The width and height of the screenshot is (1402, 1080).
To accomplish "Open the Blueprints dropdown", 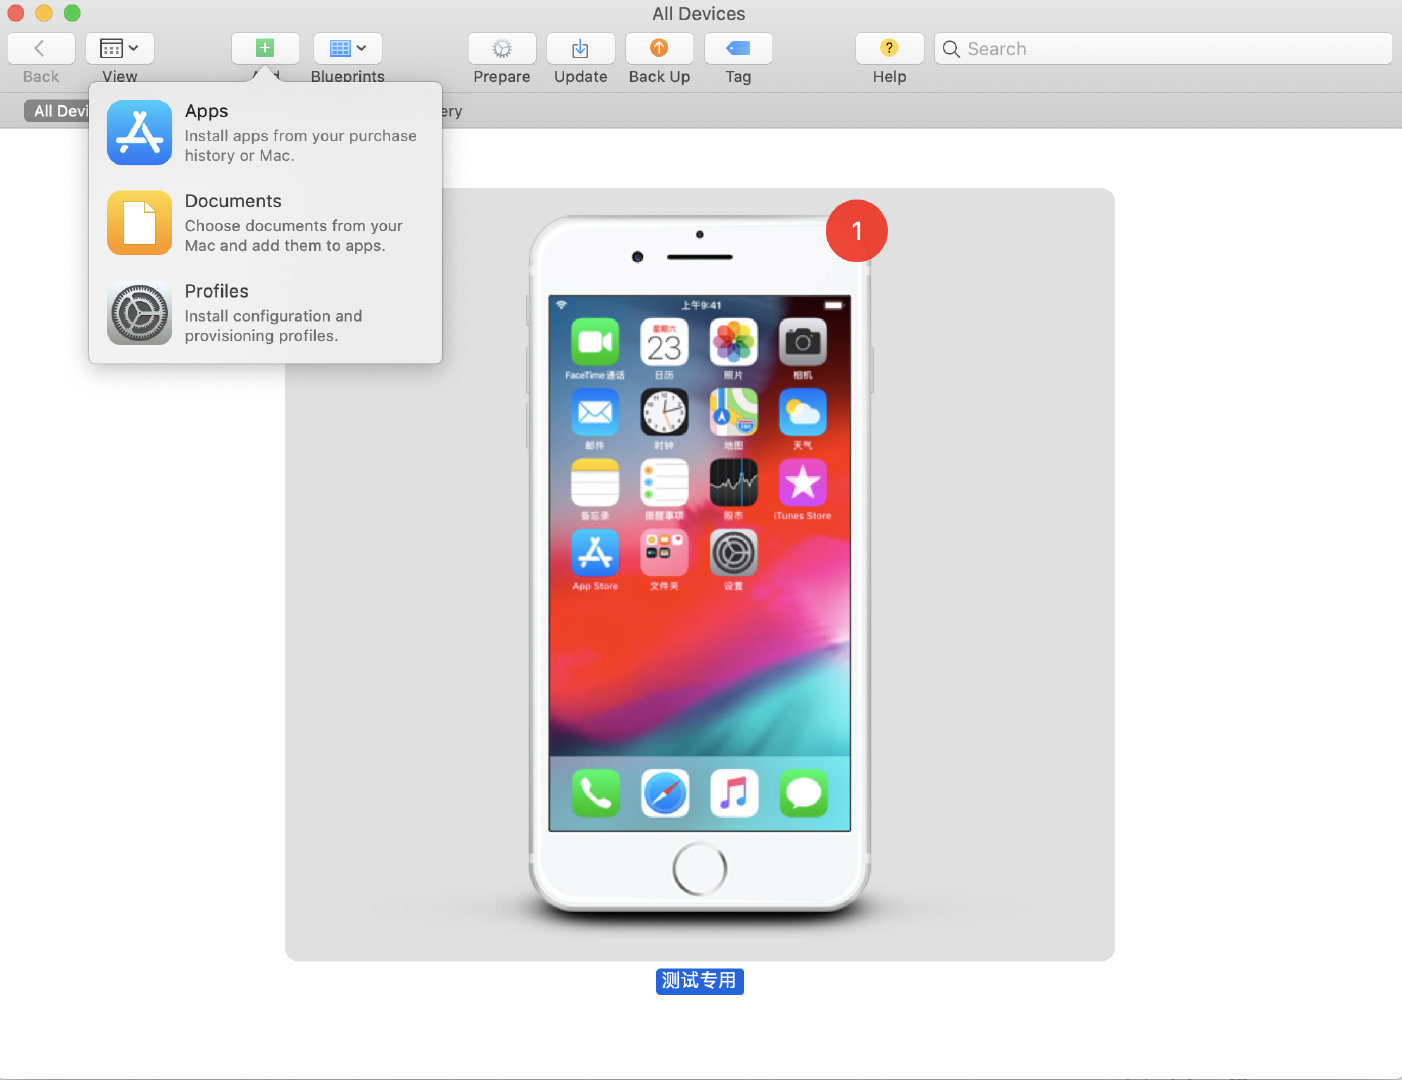I will point(347,48).
